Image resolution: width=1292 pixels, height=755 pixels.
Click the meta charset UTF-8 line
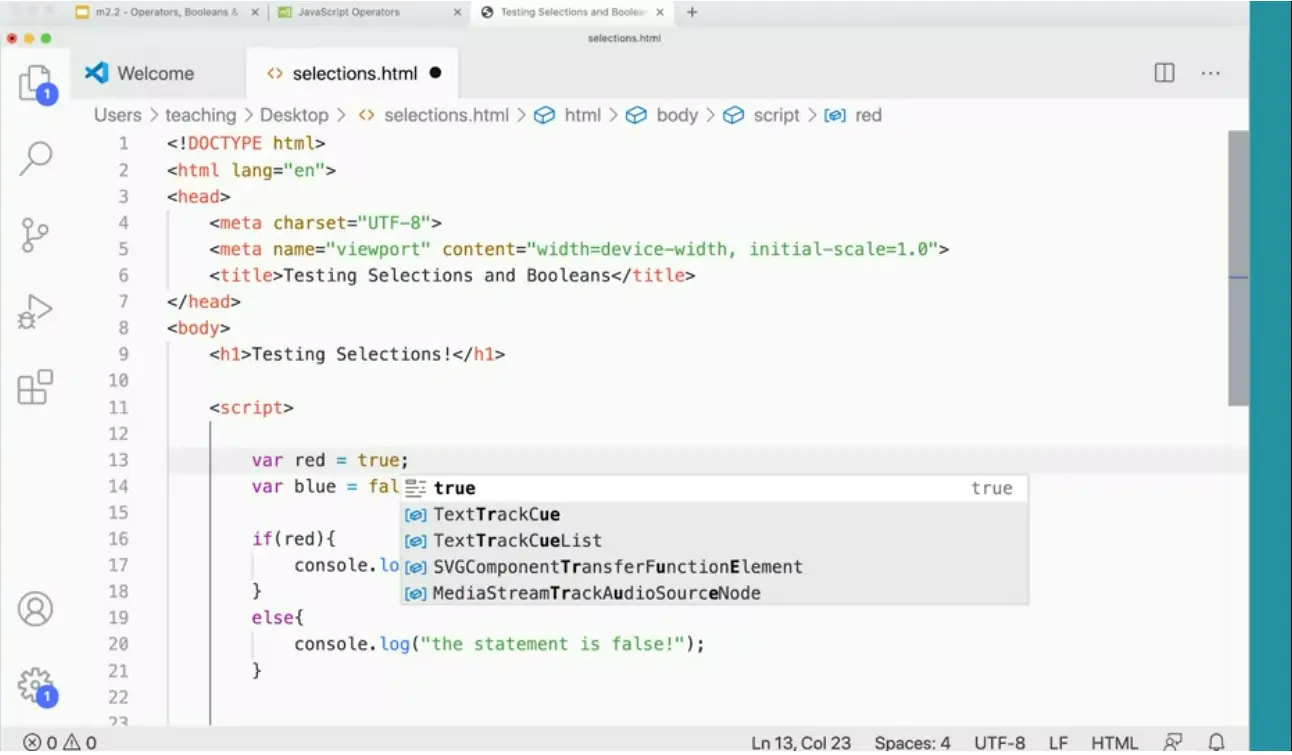pos(325,222)
